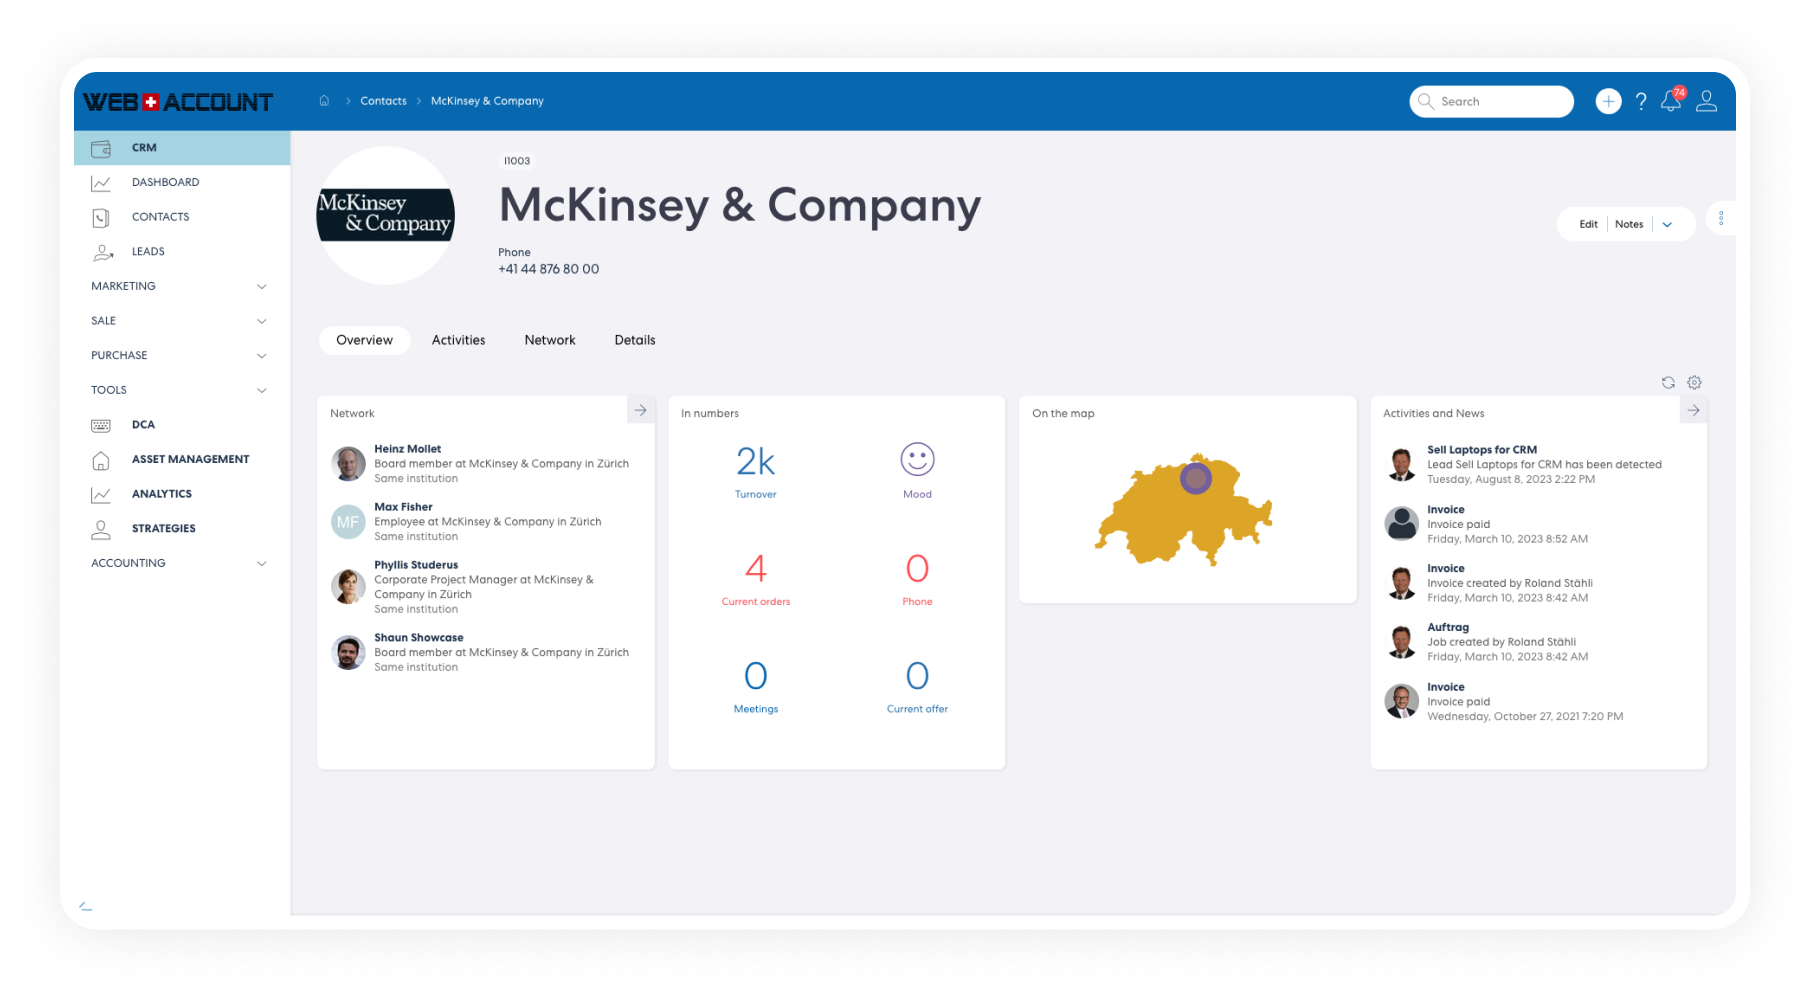The width and height of the screenshot is (1810, 992).
Task: Open widget settings gear icon
Action: (1694, 382)
